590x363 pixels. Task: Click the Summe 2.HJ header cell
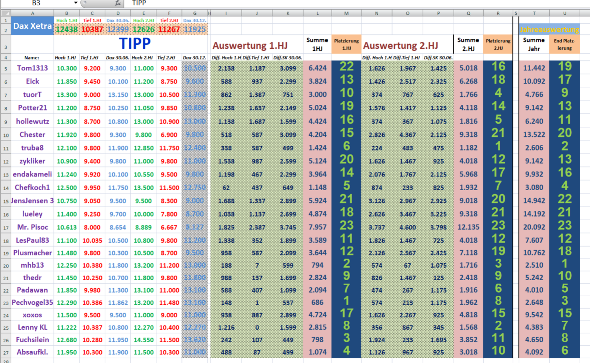468,44
